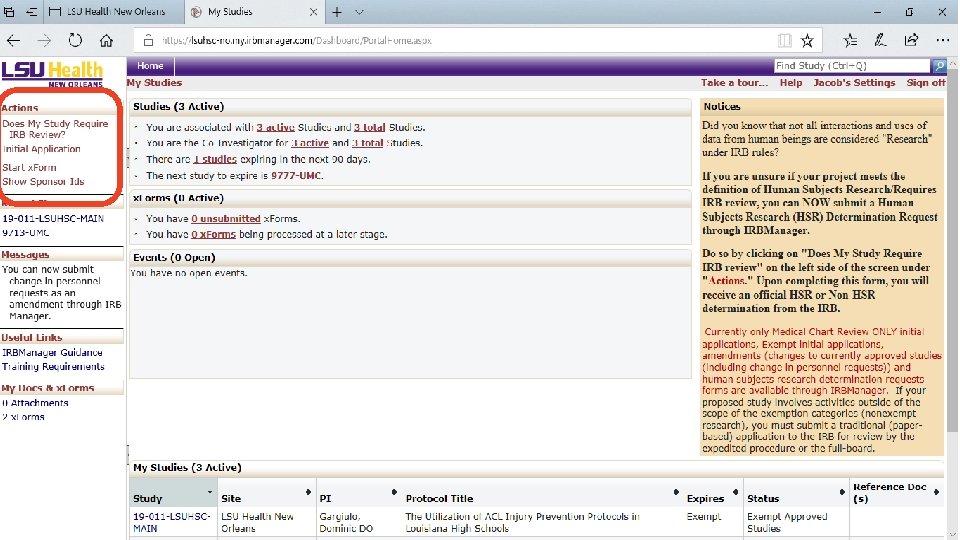Click the ACL Injury Prevention protocol title
This screenshot has width=960, height=540.
pyautogui.click(x=522, y=522)
